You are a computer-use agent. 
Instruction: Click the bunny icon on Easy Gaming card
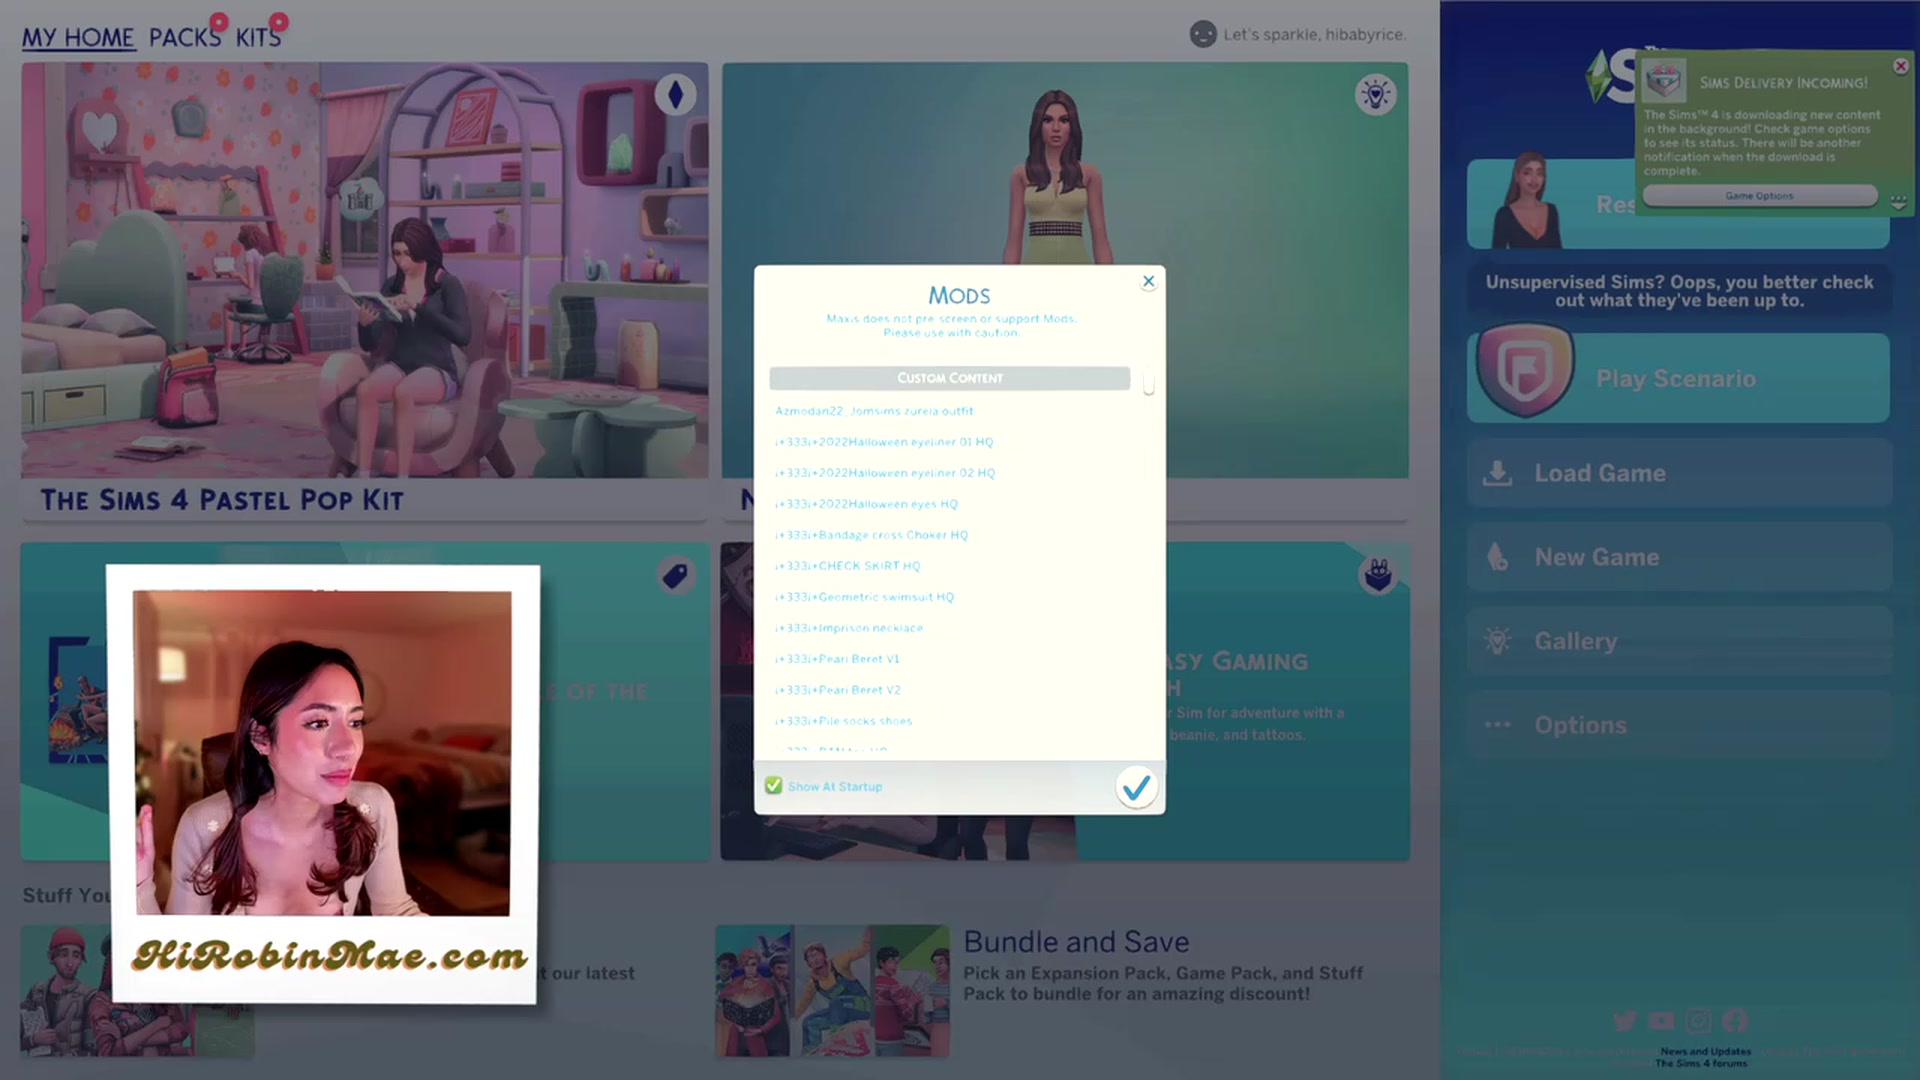pos(1378,575)
